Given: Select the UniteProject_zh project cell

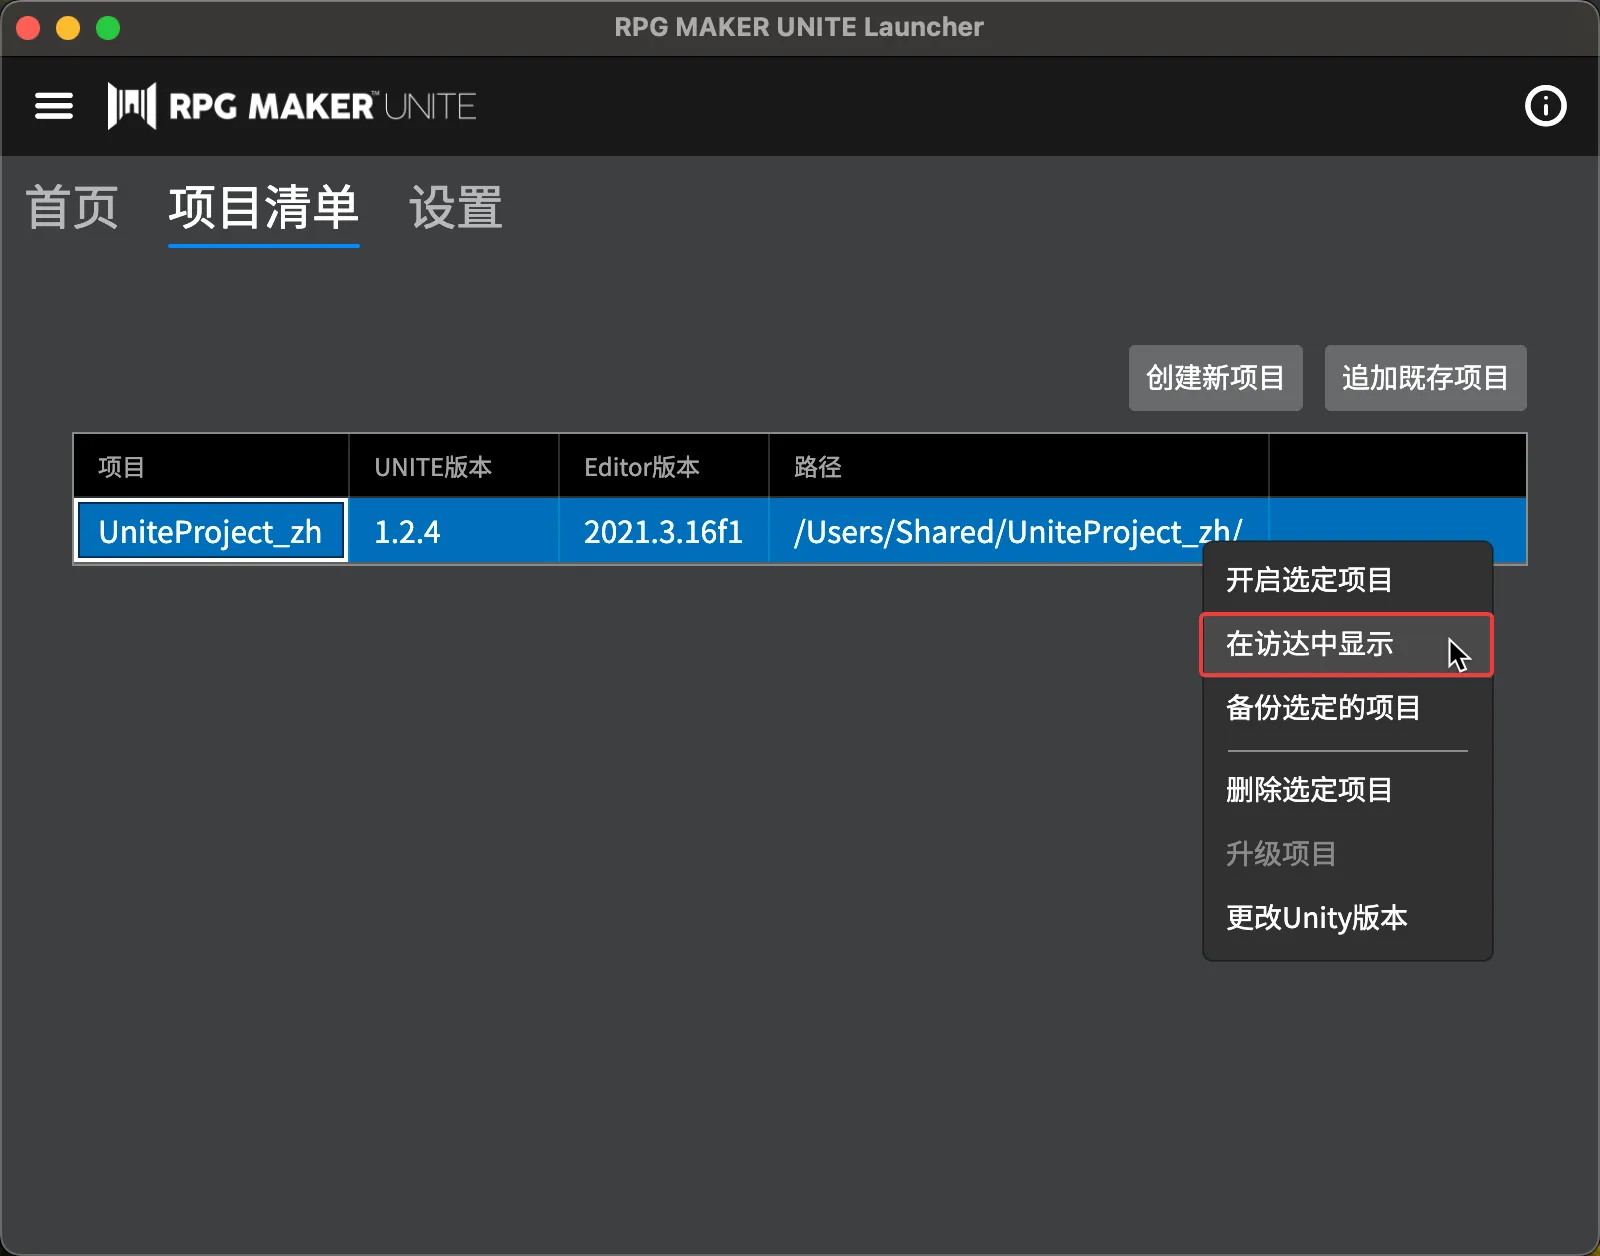Looking at the screenshot, I should (211, 531).
